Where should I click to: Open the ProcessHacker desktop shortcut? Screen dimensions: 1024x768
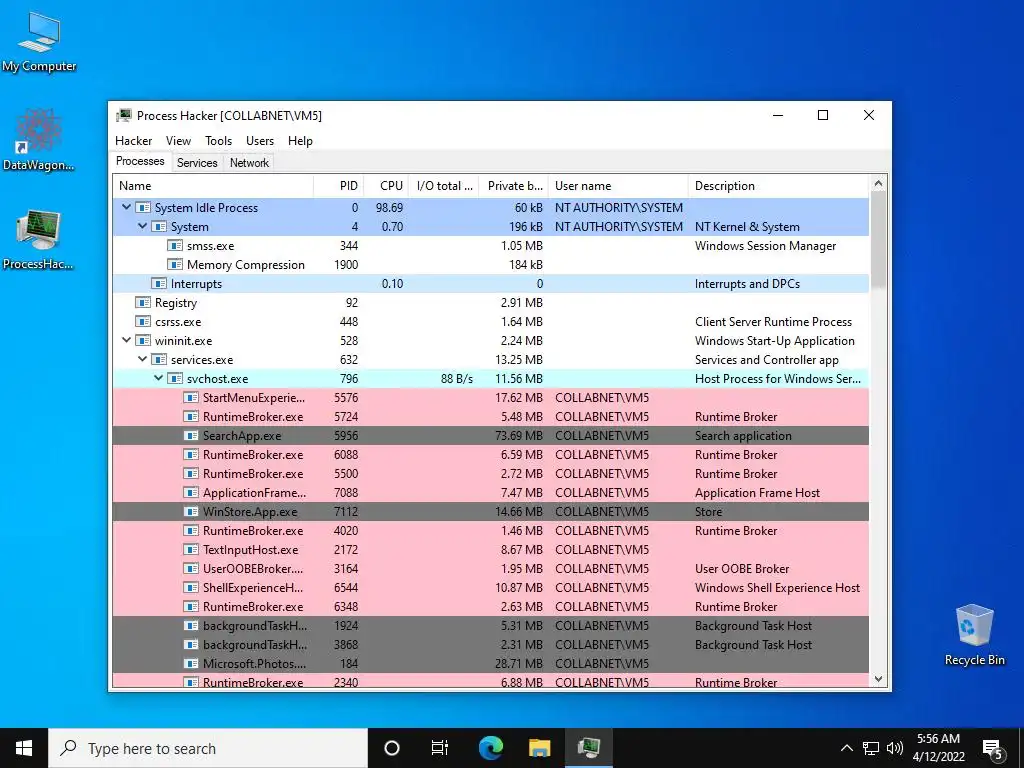[38, 239]
